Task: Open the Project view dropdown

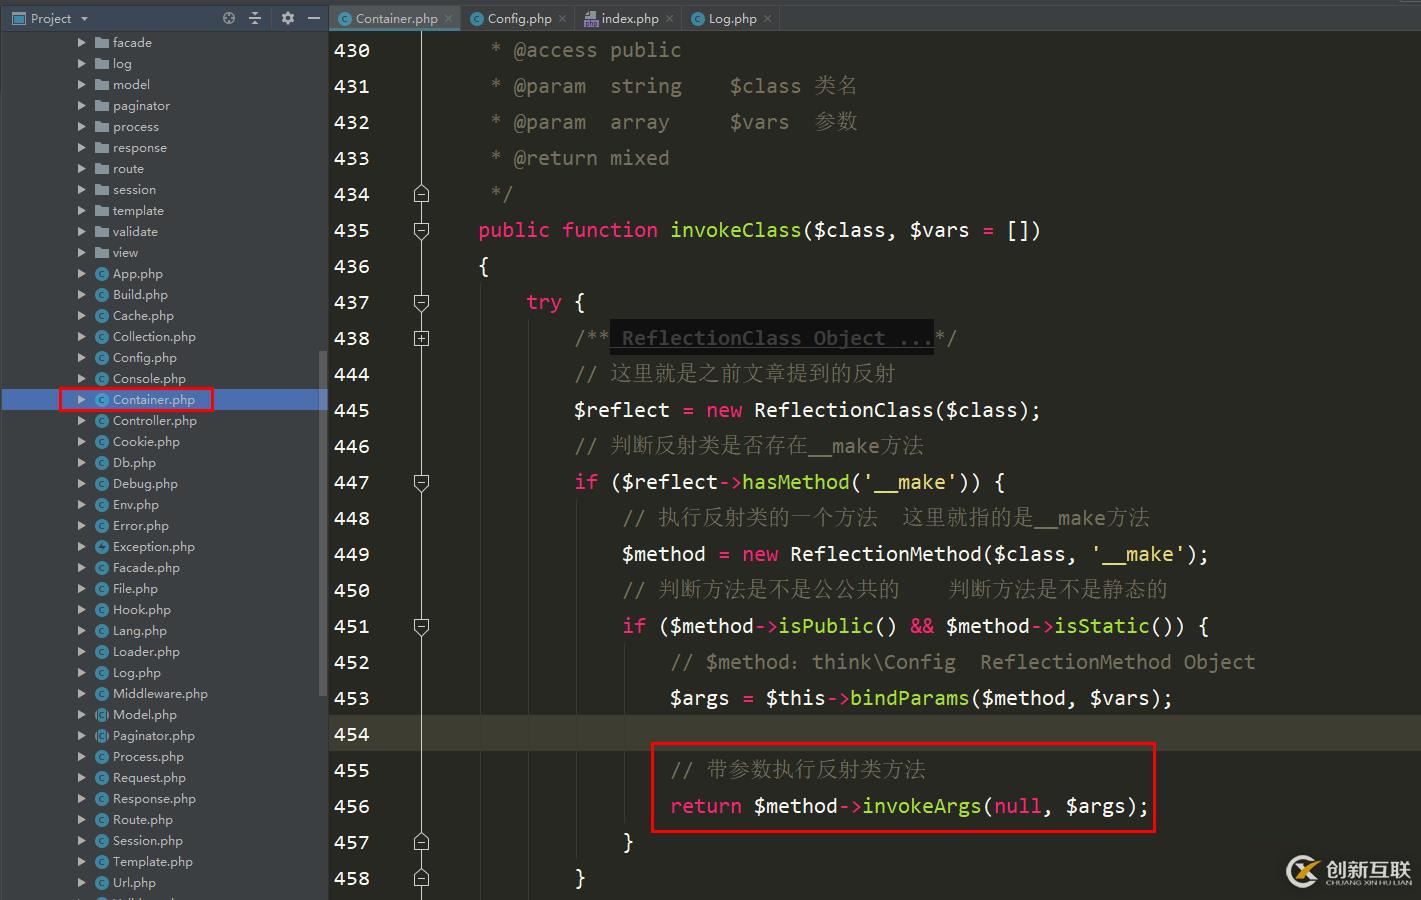Action: (84, 19)
